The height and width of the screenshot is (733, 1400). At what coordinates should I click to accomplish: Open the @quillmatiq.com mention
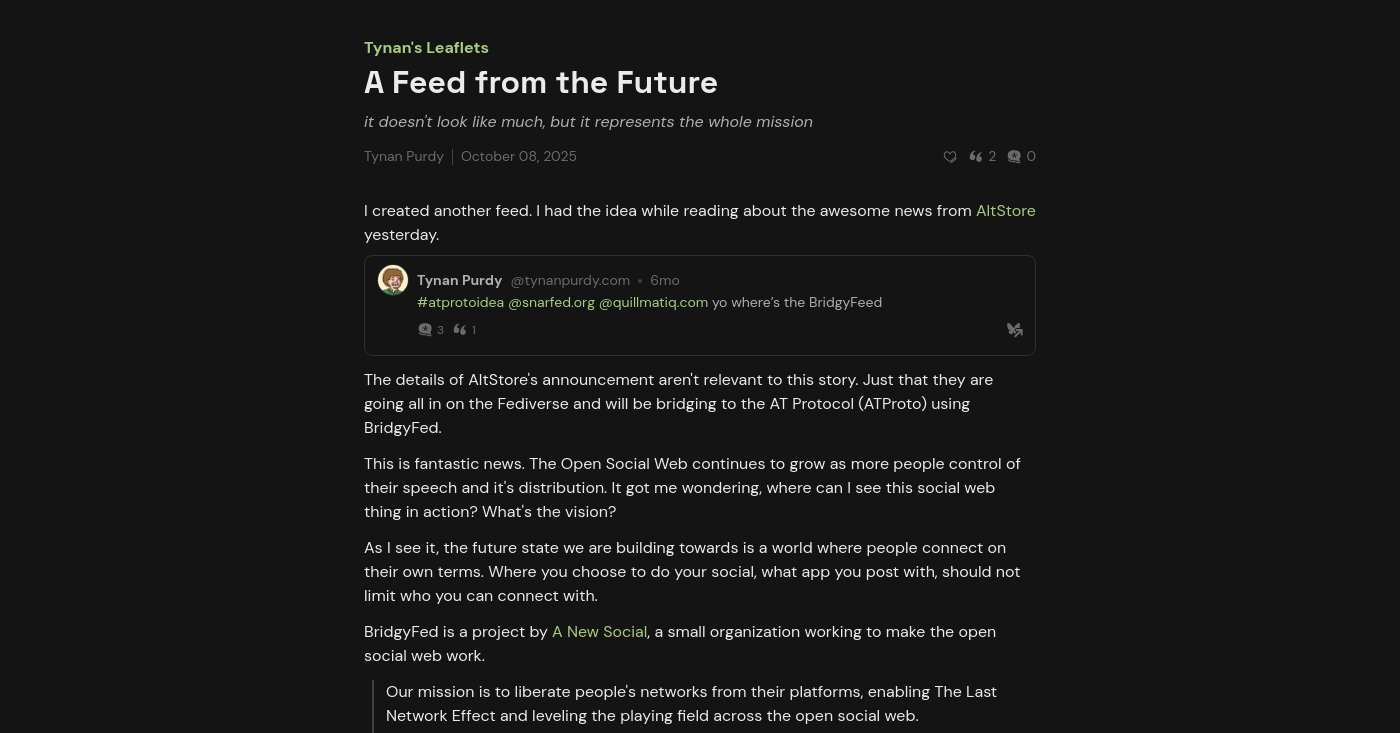point(653,303)
